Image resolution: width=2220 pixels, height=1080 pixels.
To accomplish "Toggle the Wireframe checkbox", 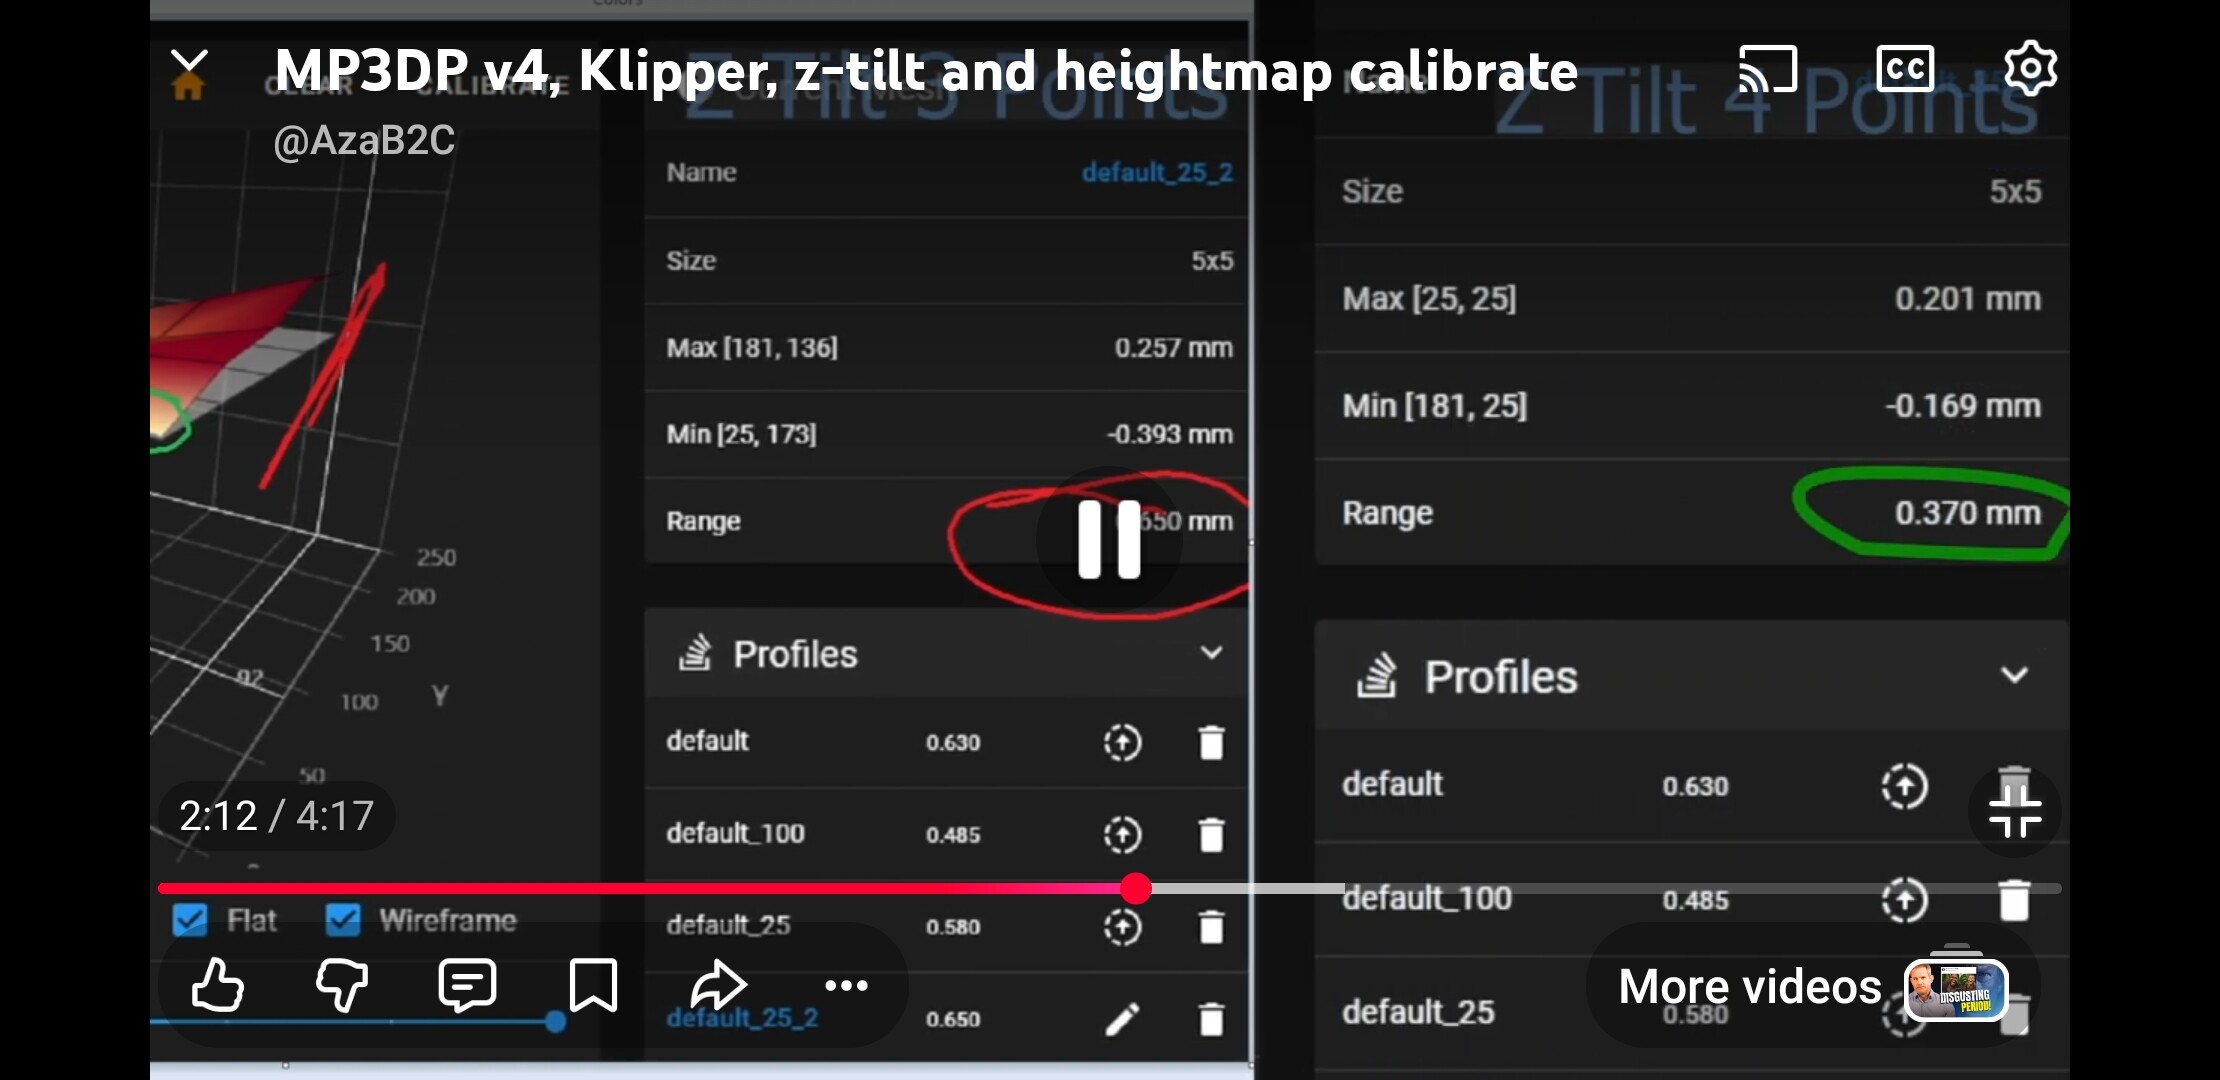I will (343, 920).
